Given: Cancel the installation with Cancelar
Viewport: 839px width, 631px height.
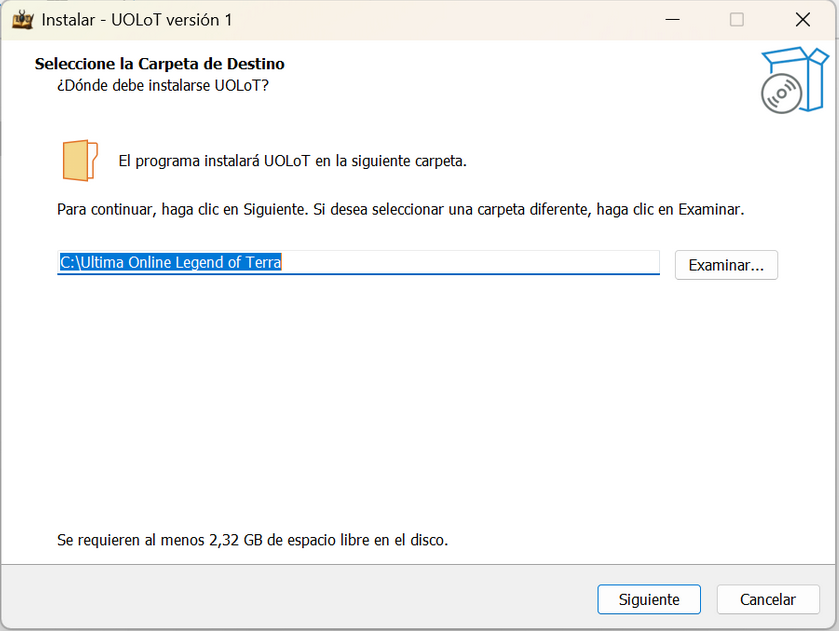Looking at the screenshot, I should pyautogui.click(x=768, y=600).
